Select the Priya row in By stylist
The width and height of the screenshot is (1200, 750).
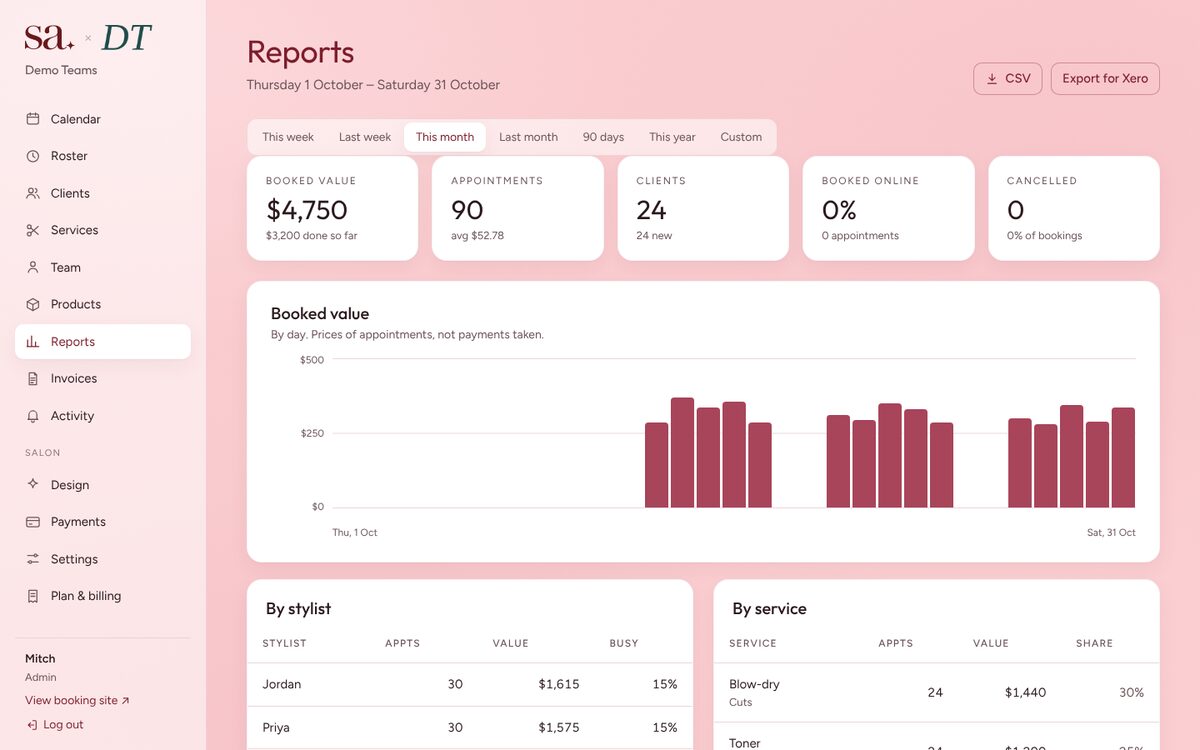[470, 728]
